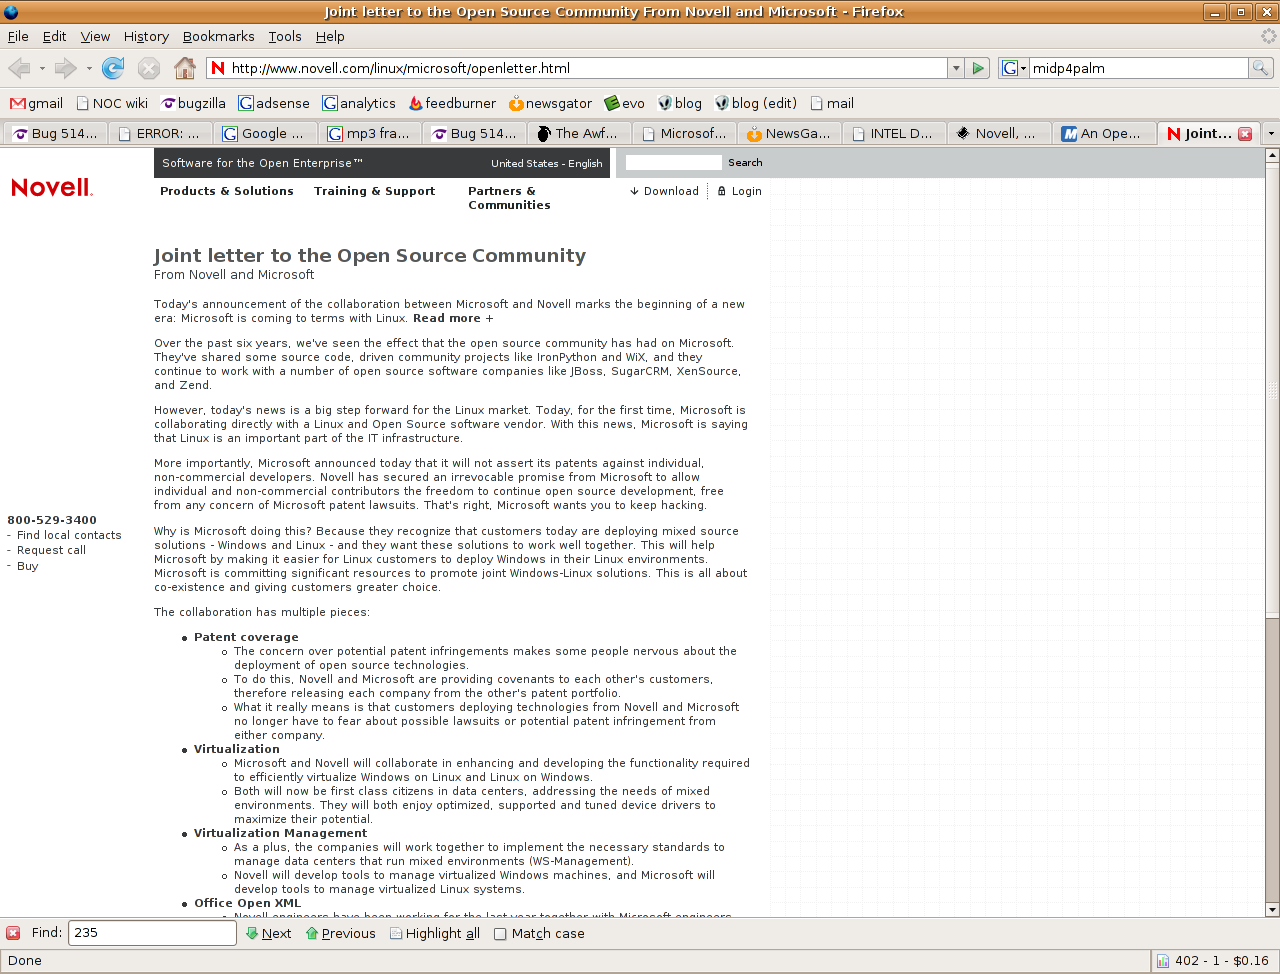Click the Buy link in sidebar
The width and height of the screenshot is (1280, 974).
point(27,566)
